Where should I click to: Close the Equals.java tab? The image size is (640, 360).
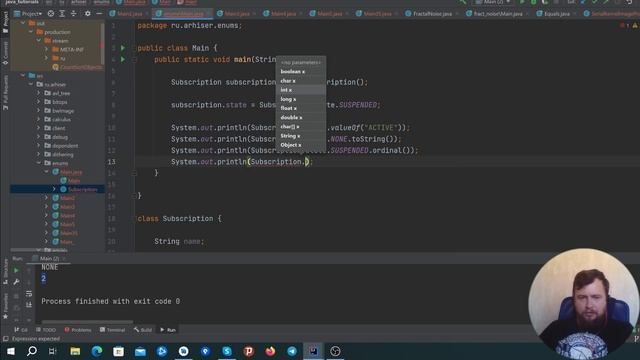coord(575,14)
